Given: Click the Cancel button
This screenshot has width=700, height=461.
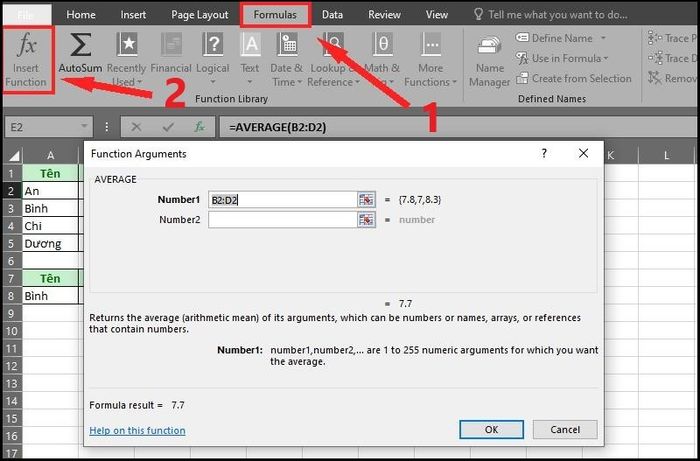Looking at the screenshot, I should (x=565, y=429).
